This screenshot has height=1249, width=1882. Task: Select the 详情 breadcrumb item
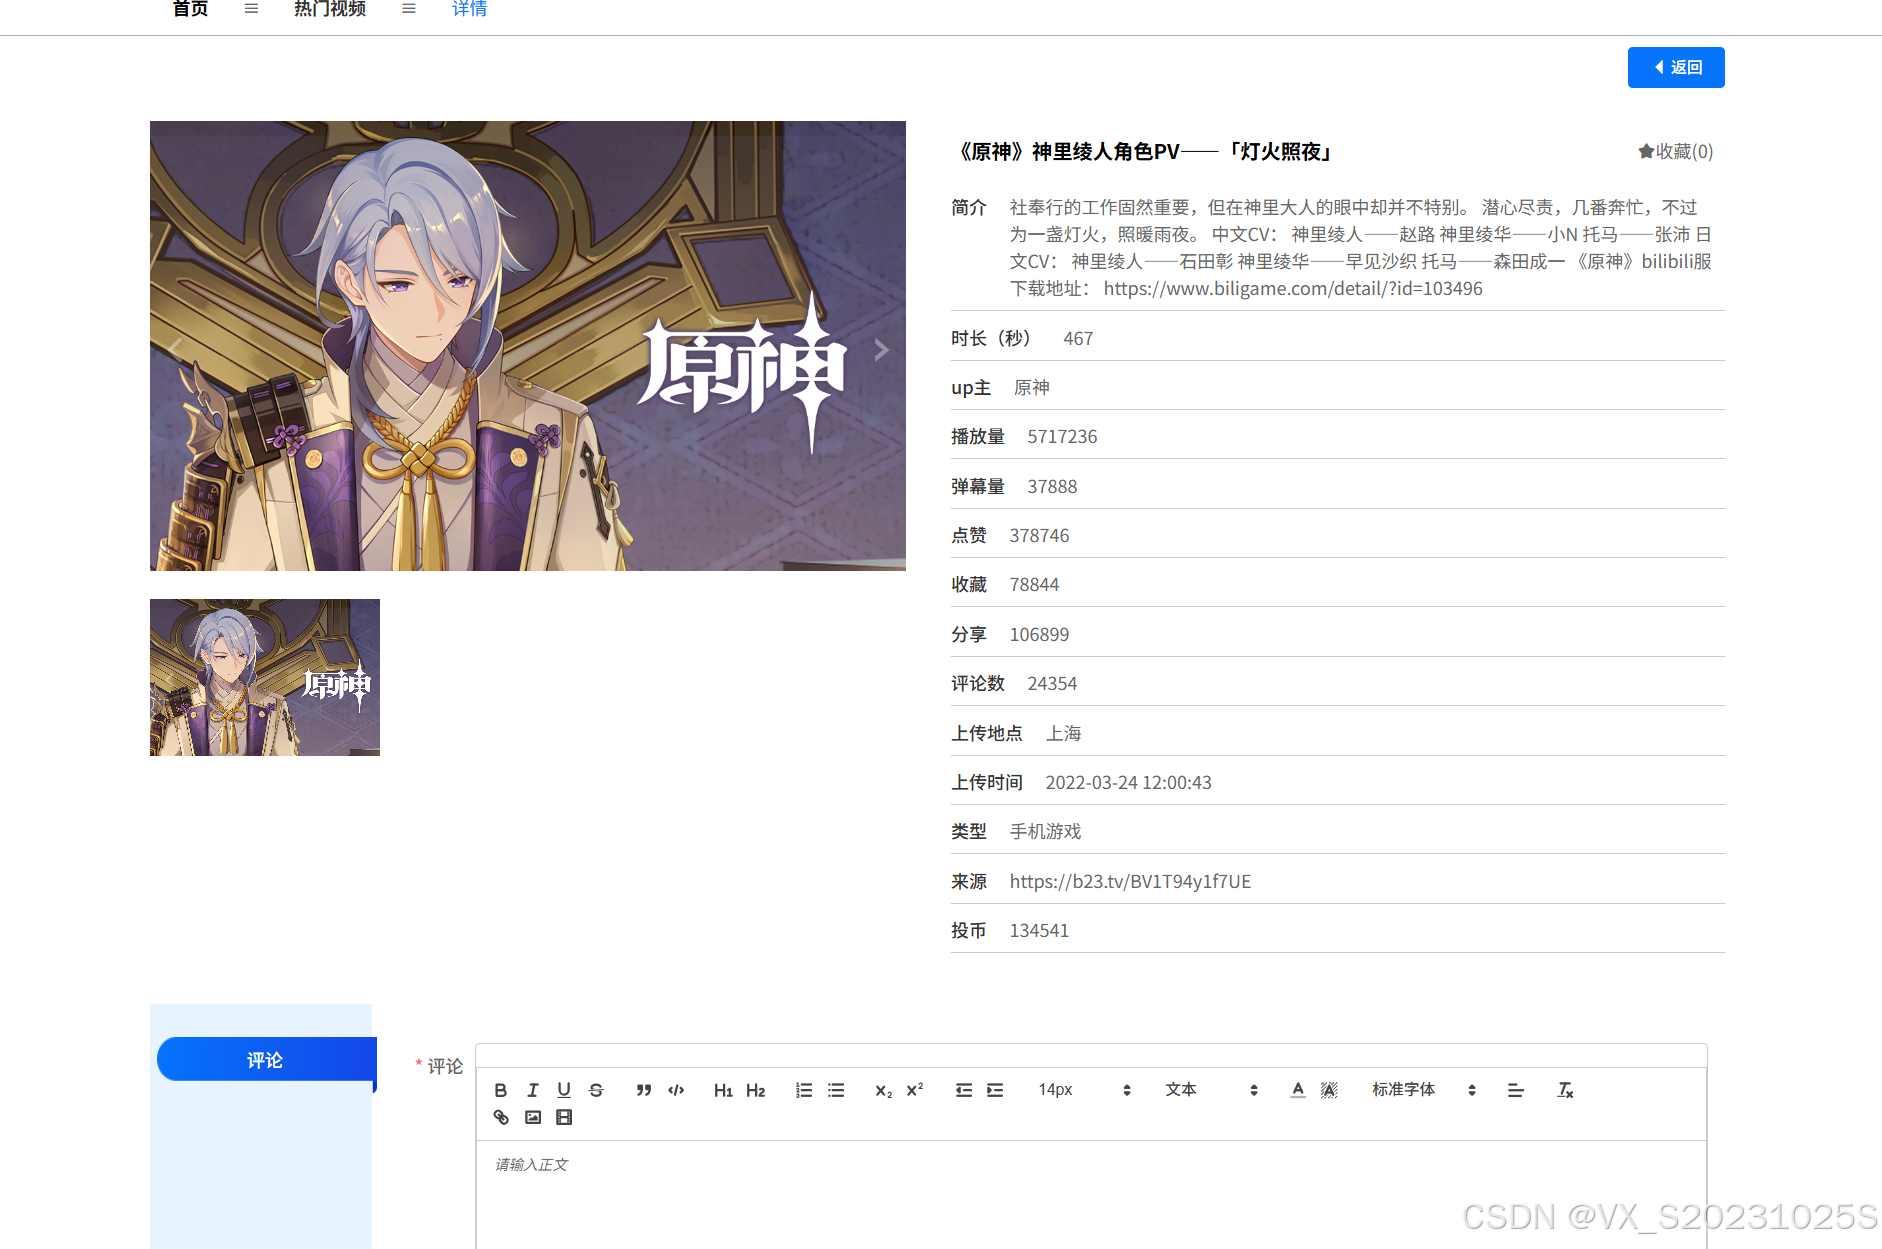tap(469, 9)
